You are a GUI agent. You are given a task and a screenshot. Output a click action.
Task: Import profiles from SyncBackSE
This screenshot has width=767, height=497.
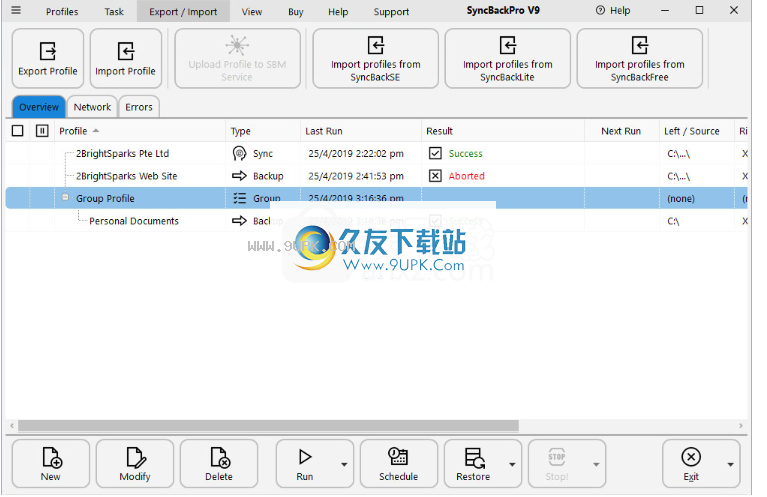pos(375,59)
